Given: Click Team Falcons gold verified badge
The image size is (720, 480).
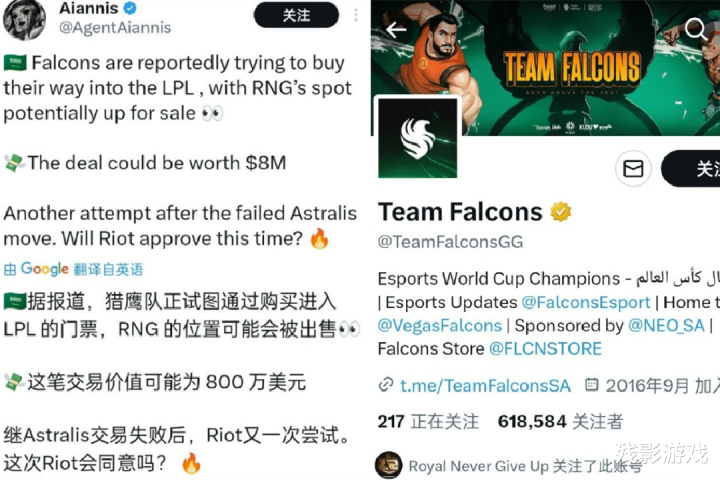Looking at the screenshot, I should click(x=561, y=212).
